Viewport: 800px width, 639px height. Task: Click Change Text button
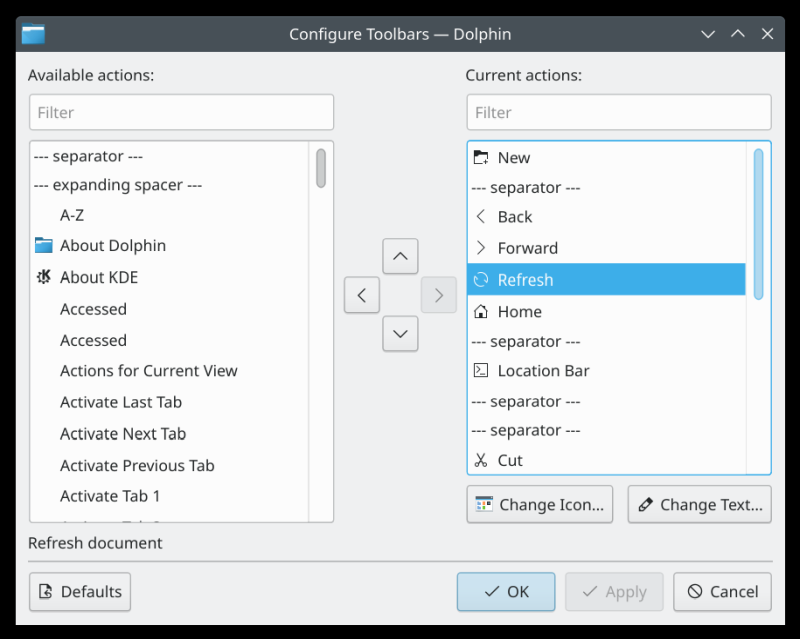tap(699, 504)
